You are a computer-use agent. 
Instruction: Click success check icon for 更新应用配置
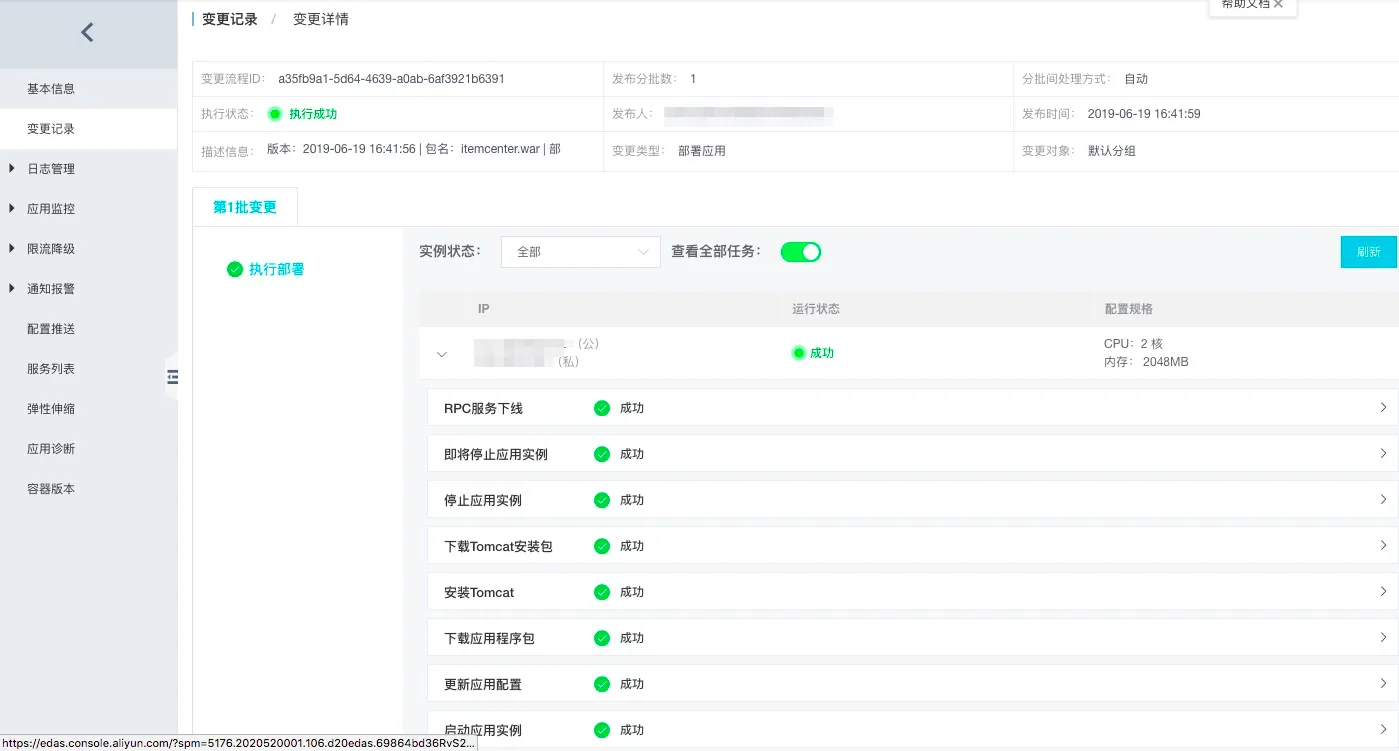click(x=602, y=684)
